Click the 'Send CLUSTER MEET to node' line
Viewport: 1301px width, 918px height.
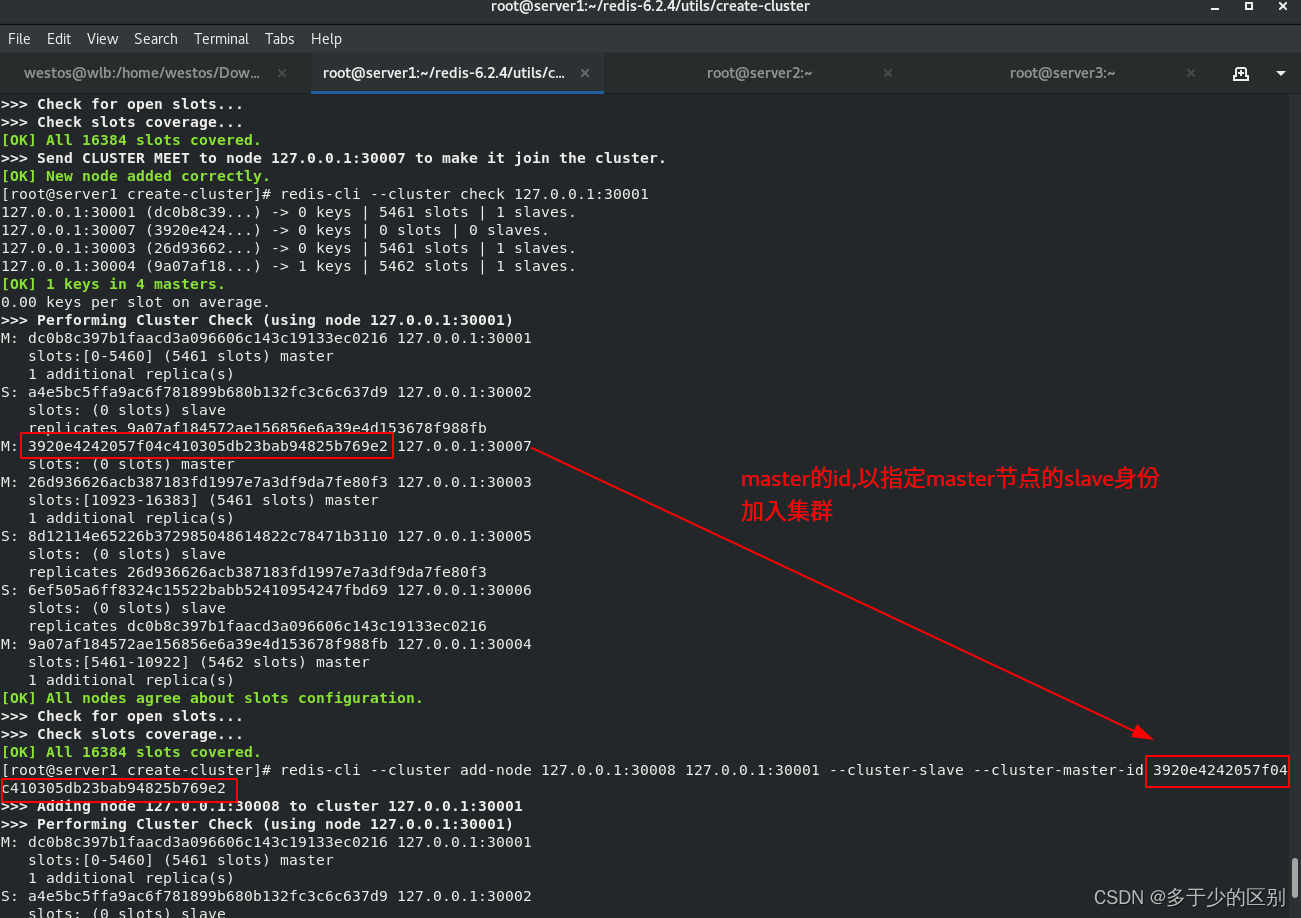[x=333, y=158]
